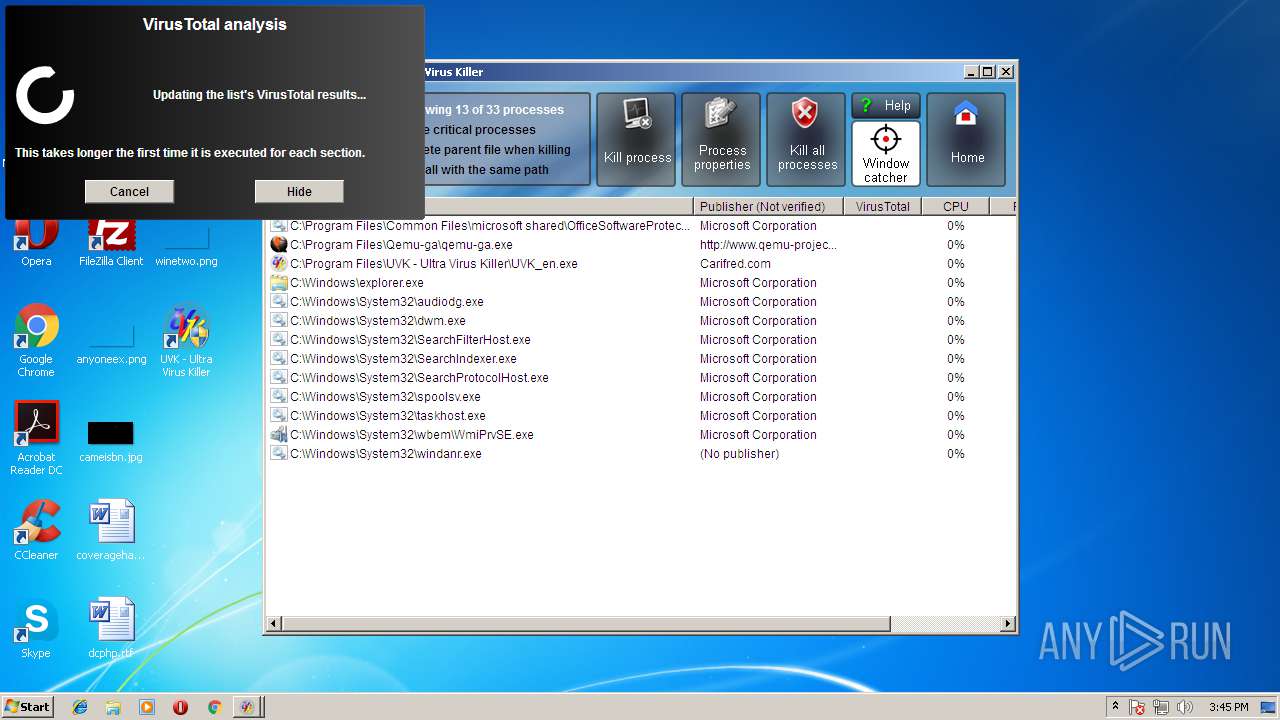Sort by the VirusTotal column
Screen dimensions: 1280x720
(x=883, y=206)
